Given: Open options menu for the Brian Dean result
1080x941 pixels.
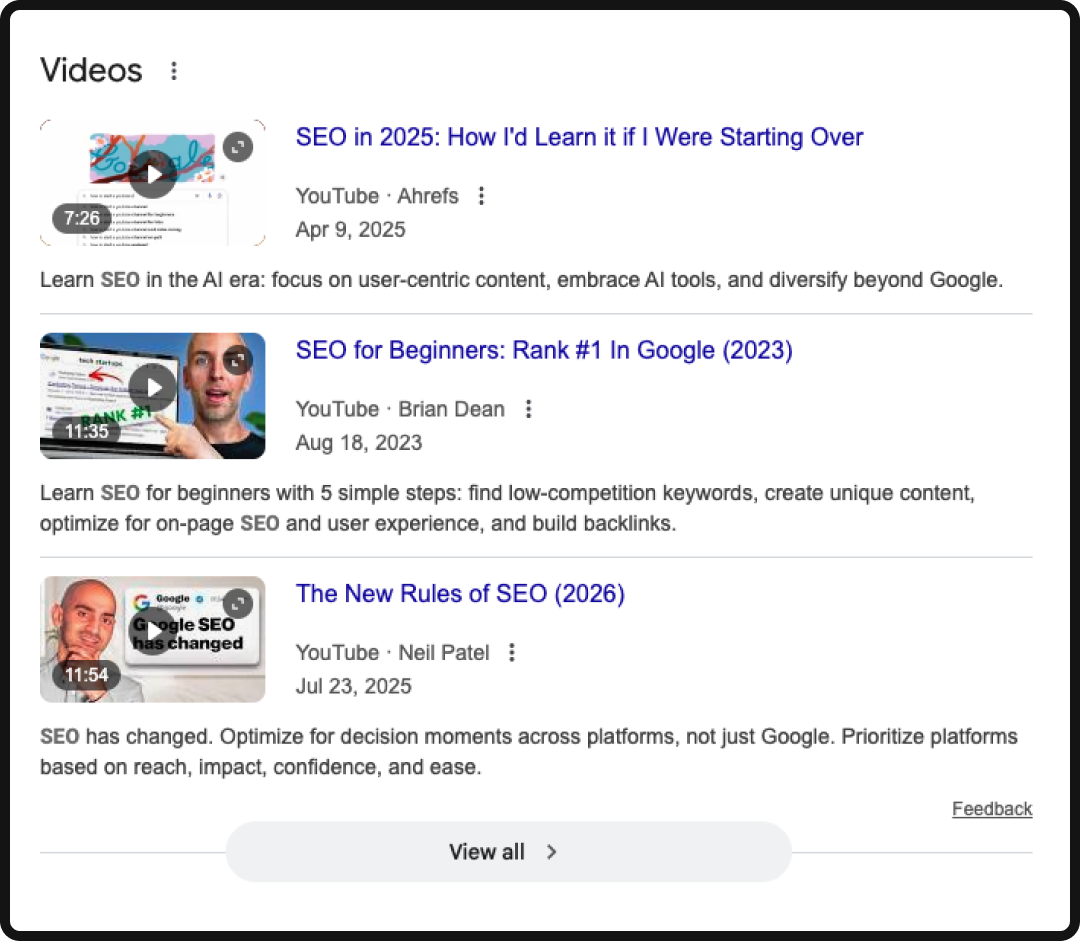Looking at the screenshot, I should click(528, 409).
